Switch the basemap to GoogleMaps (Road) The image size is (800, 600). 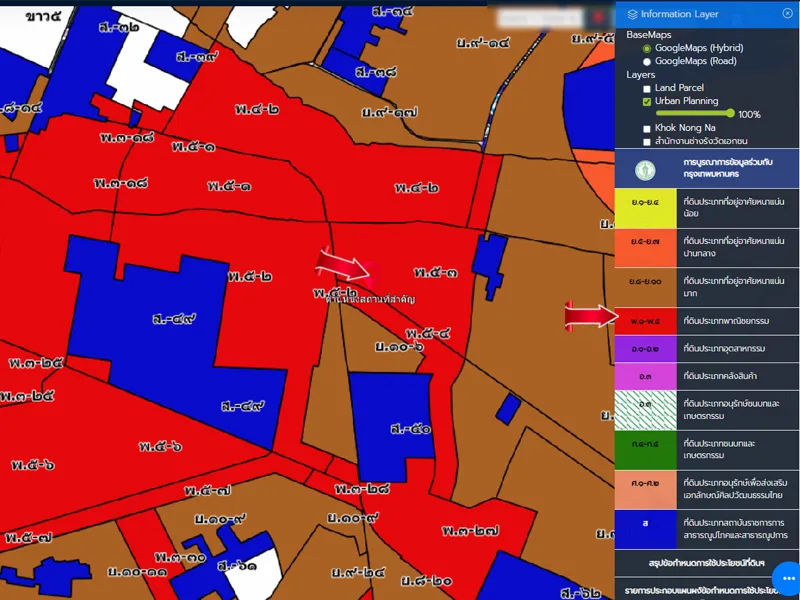coord(647,61)
